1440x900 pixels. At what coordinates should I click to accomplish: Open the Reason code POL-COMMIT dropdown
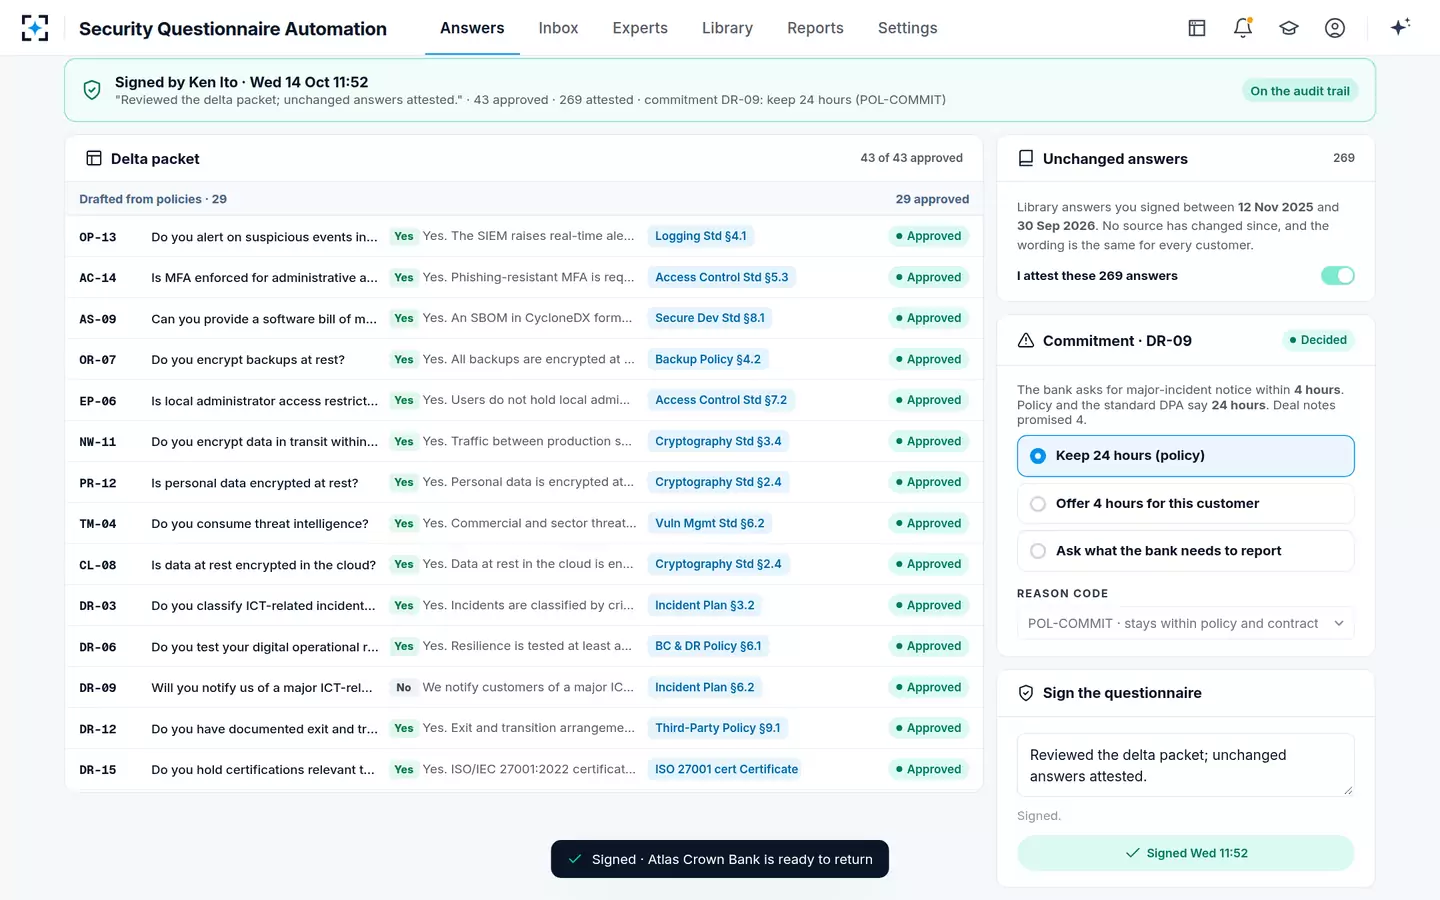coord(1186,623)
